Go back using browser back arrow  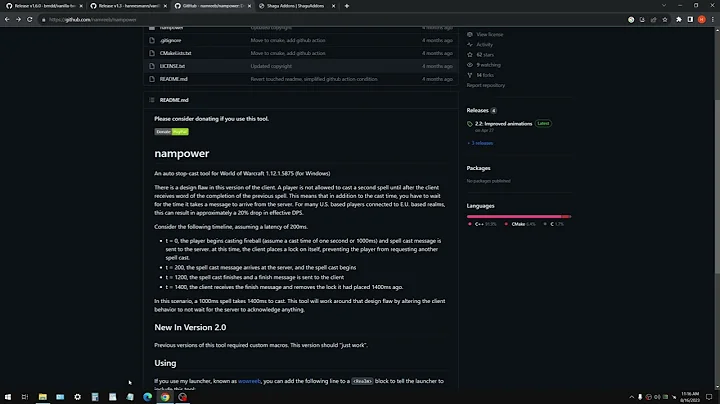point(7,19)
